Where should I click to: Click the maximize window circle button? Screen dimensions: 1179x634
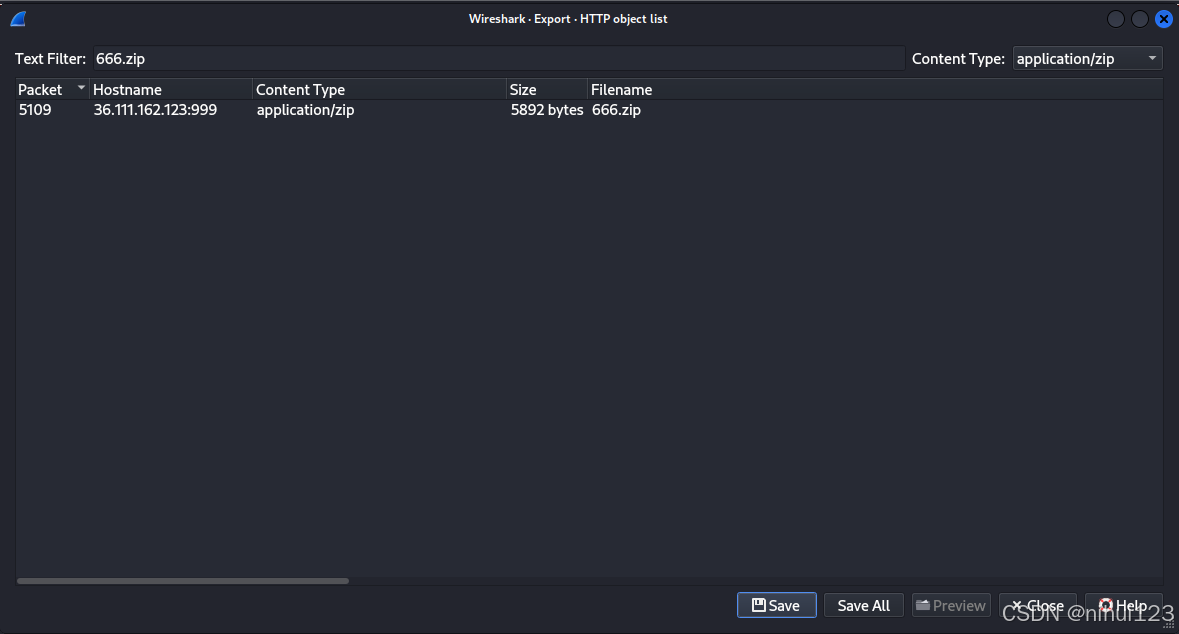click(x=1140, y=19)
